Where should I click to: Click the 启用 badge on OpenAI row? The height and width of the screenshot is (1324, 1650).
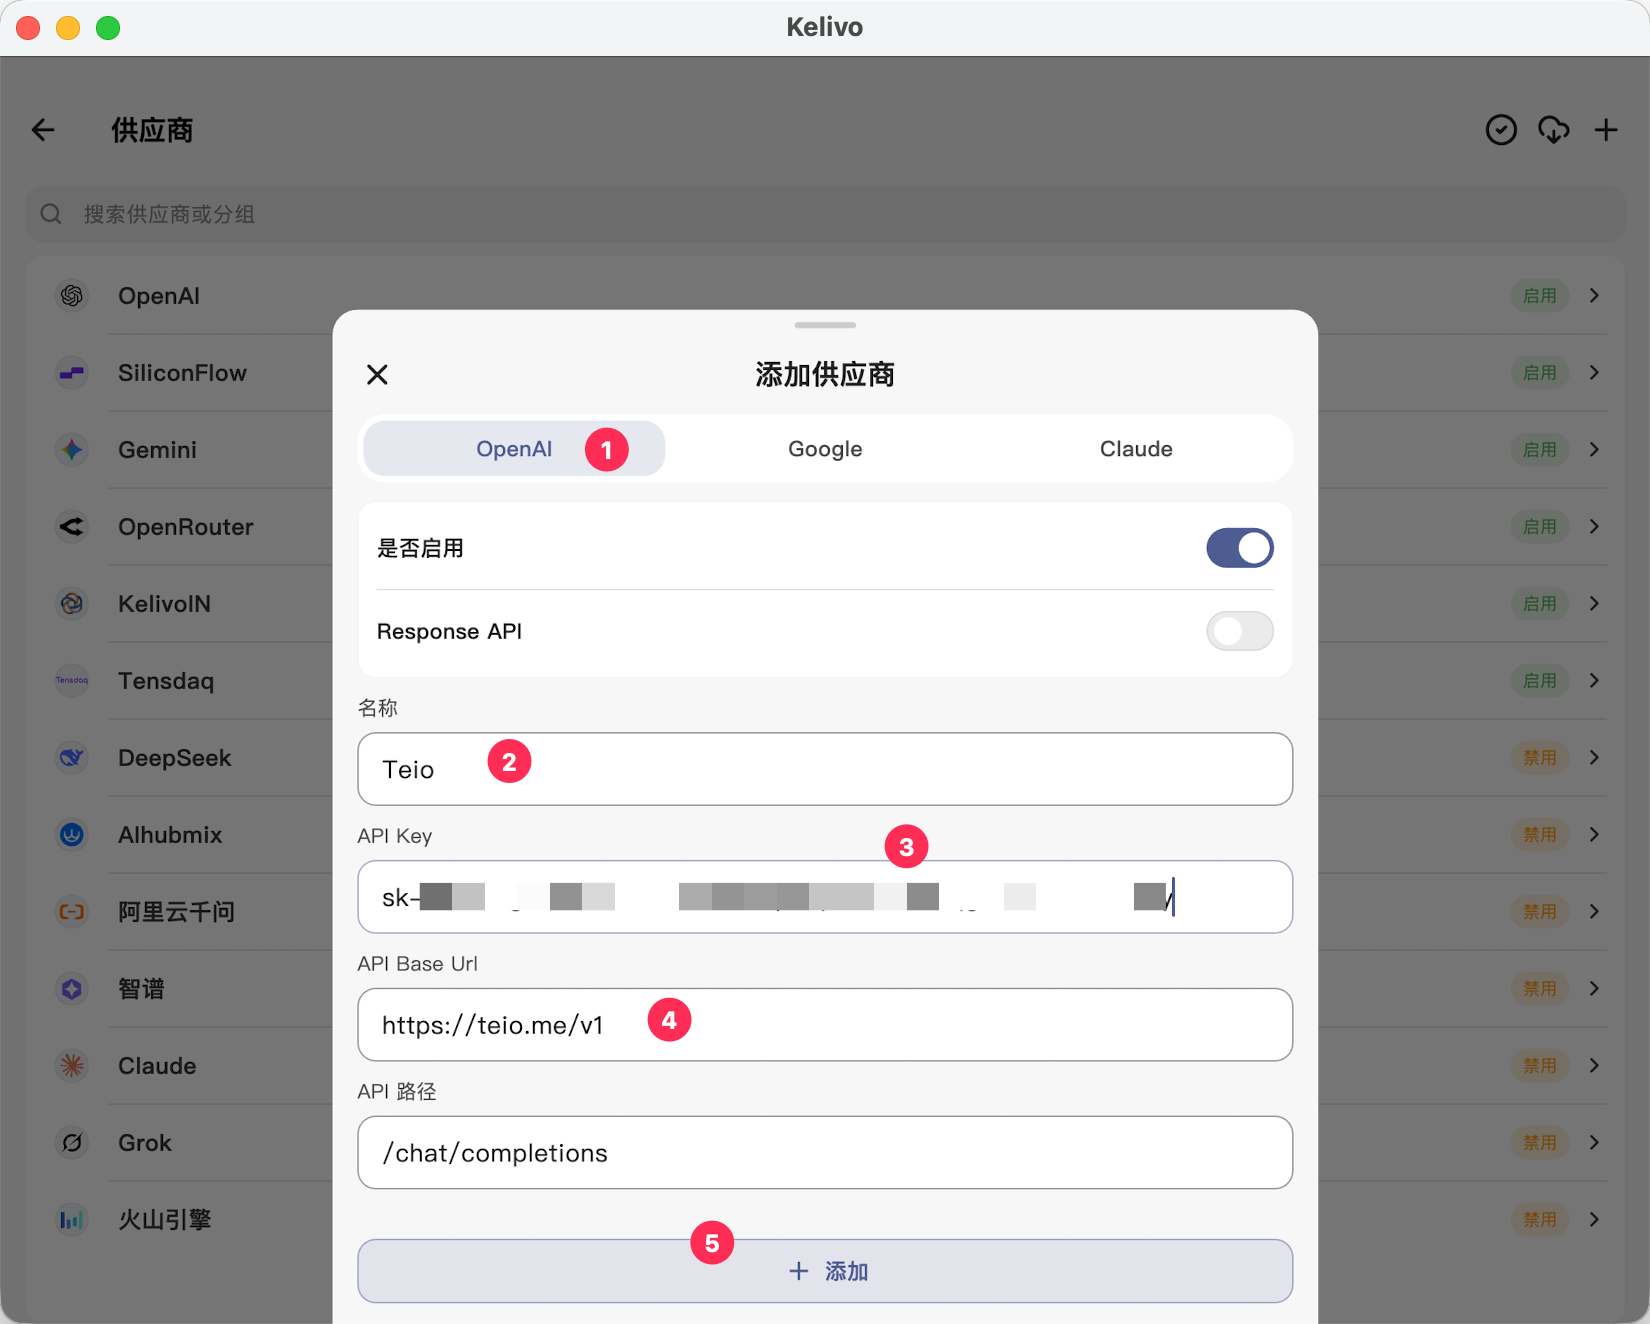1540,296
